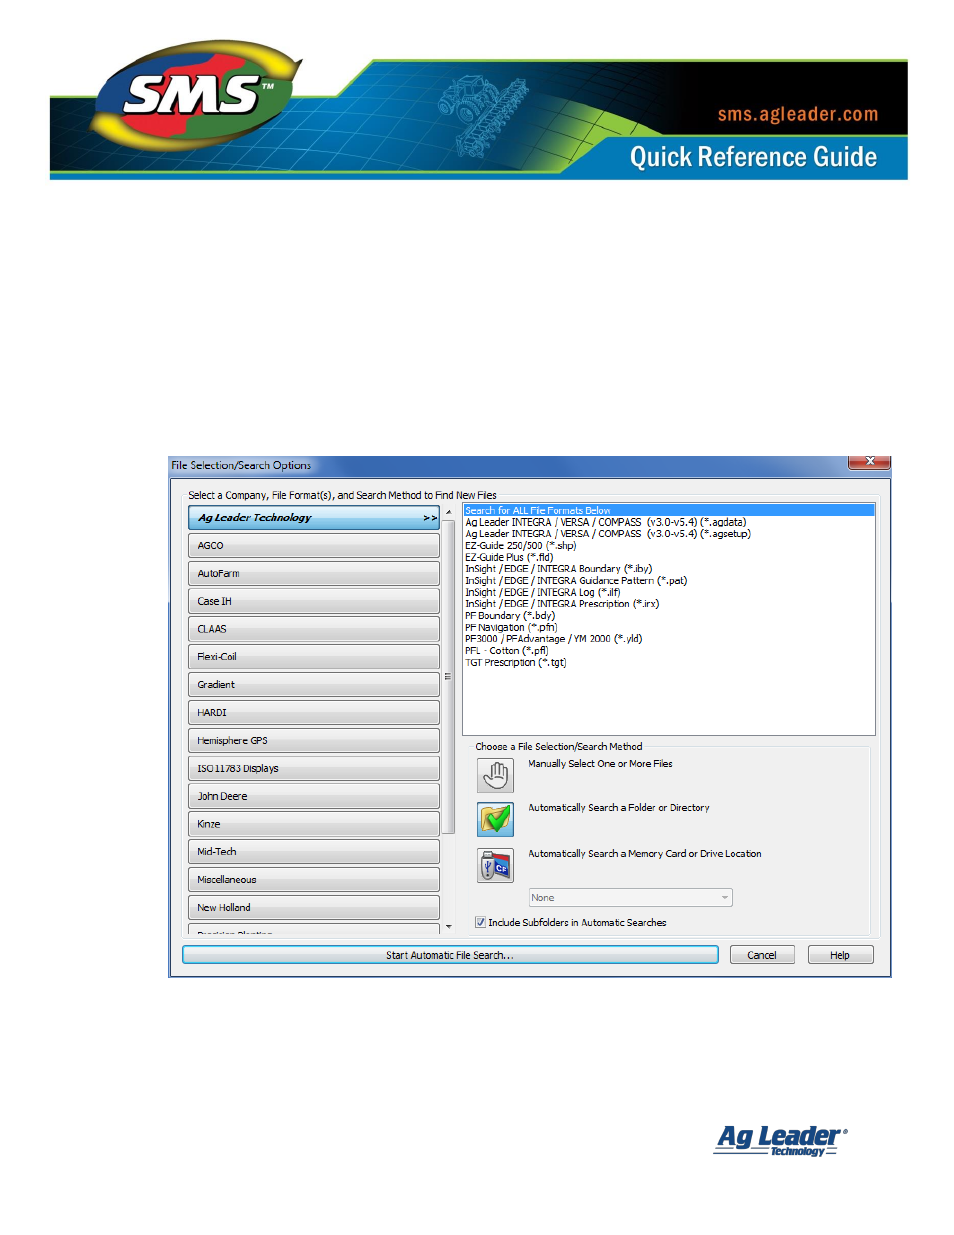Select the Ag Leader INTEGRA (*.agdata) format
This screenshot has height=1235, width=954.
pos(605,522)
